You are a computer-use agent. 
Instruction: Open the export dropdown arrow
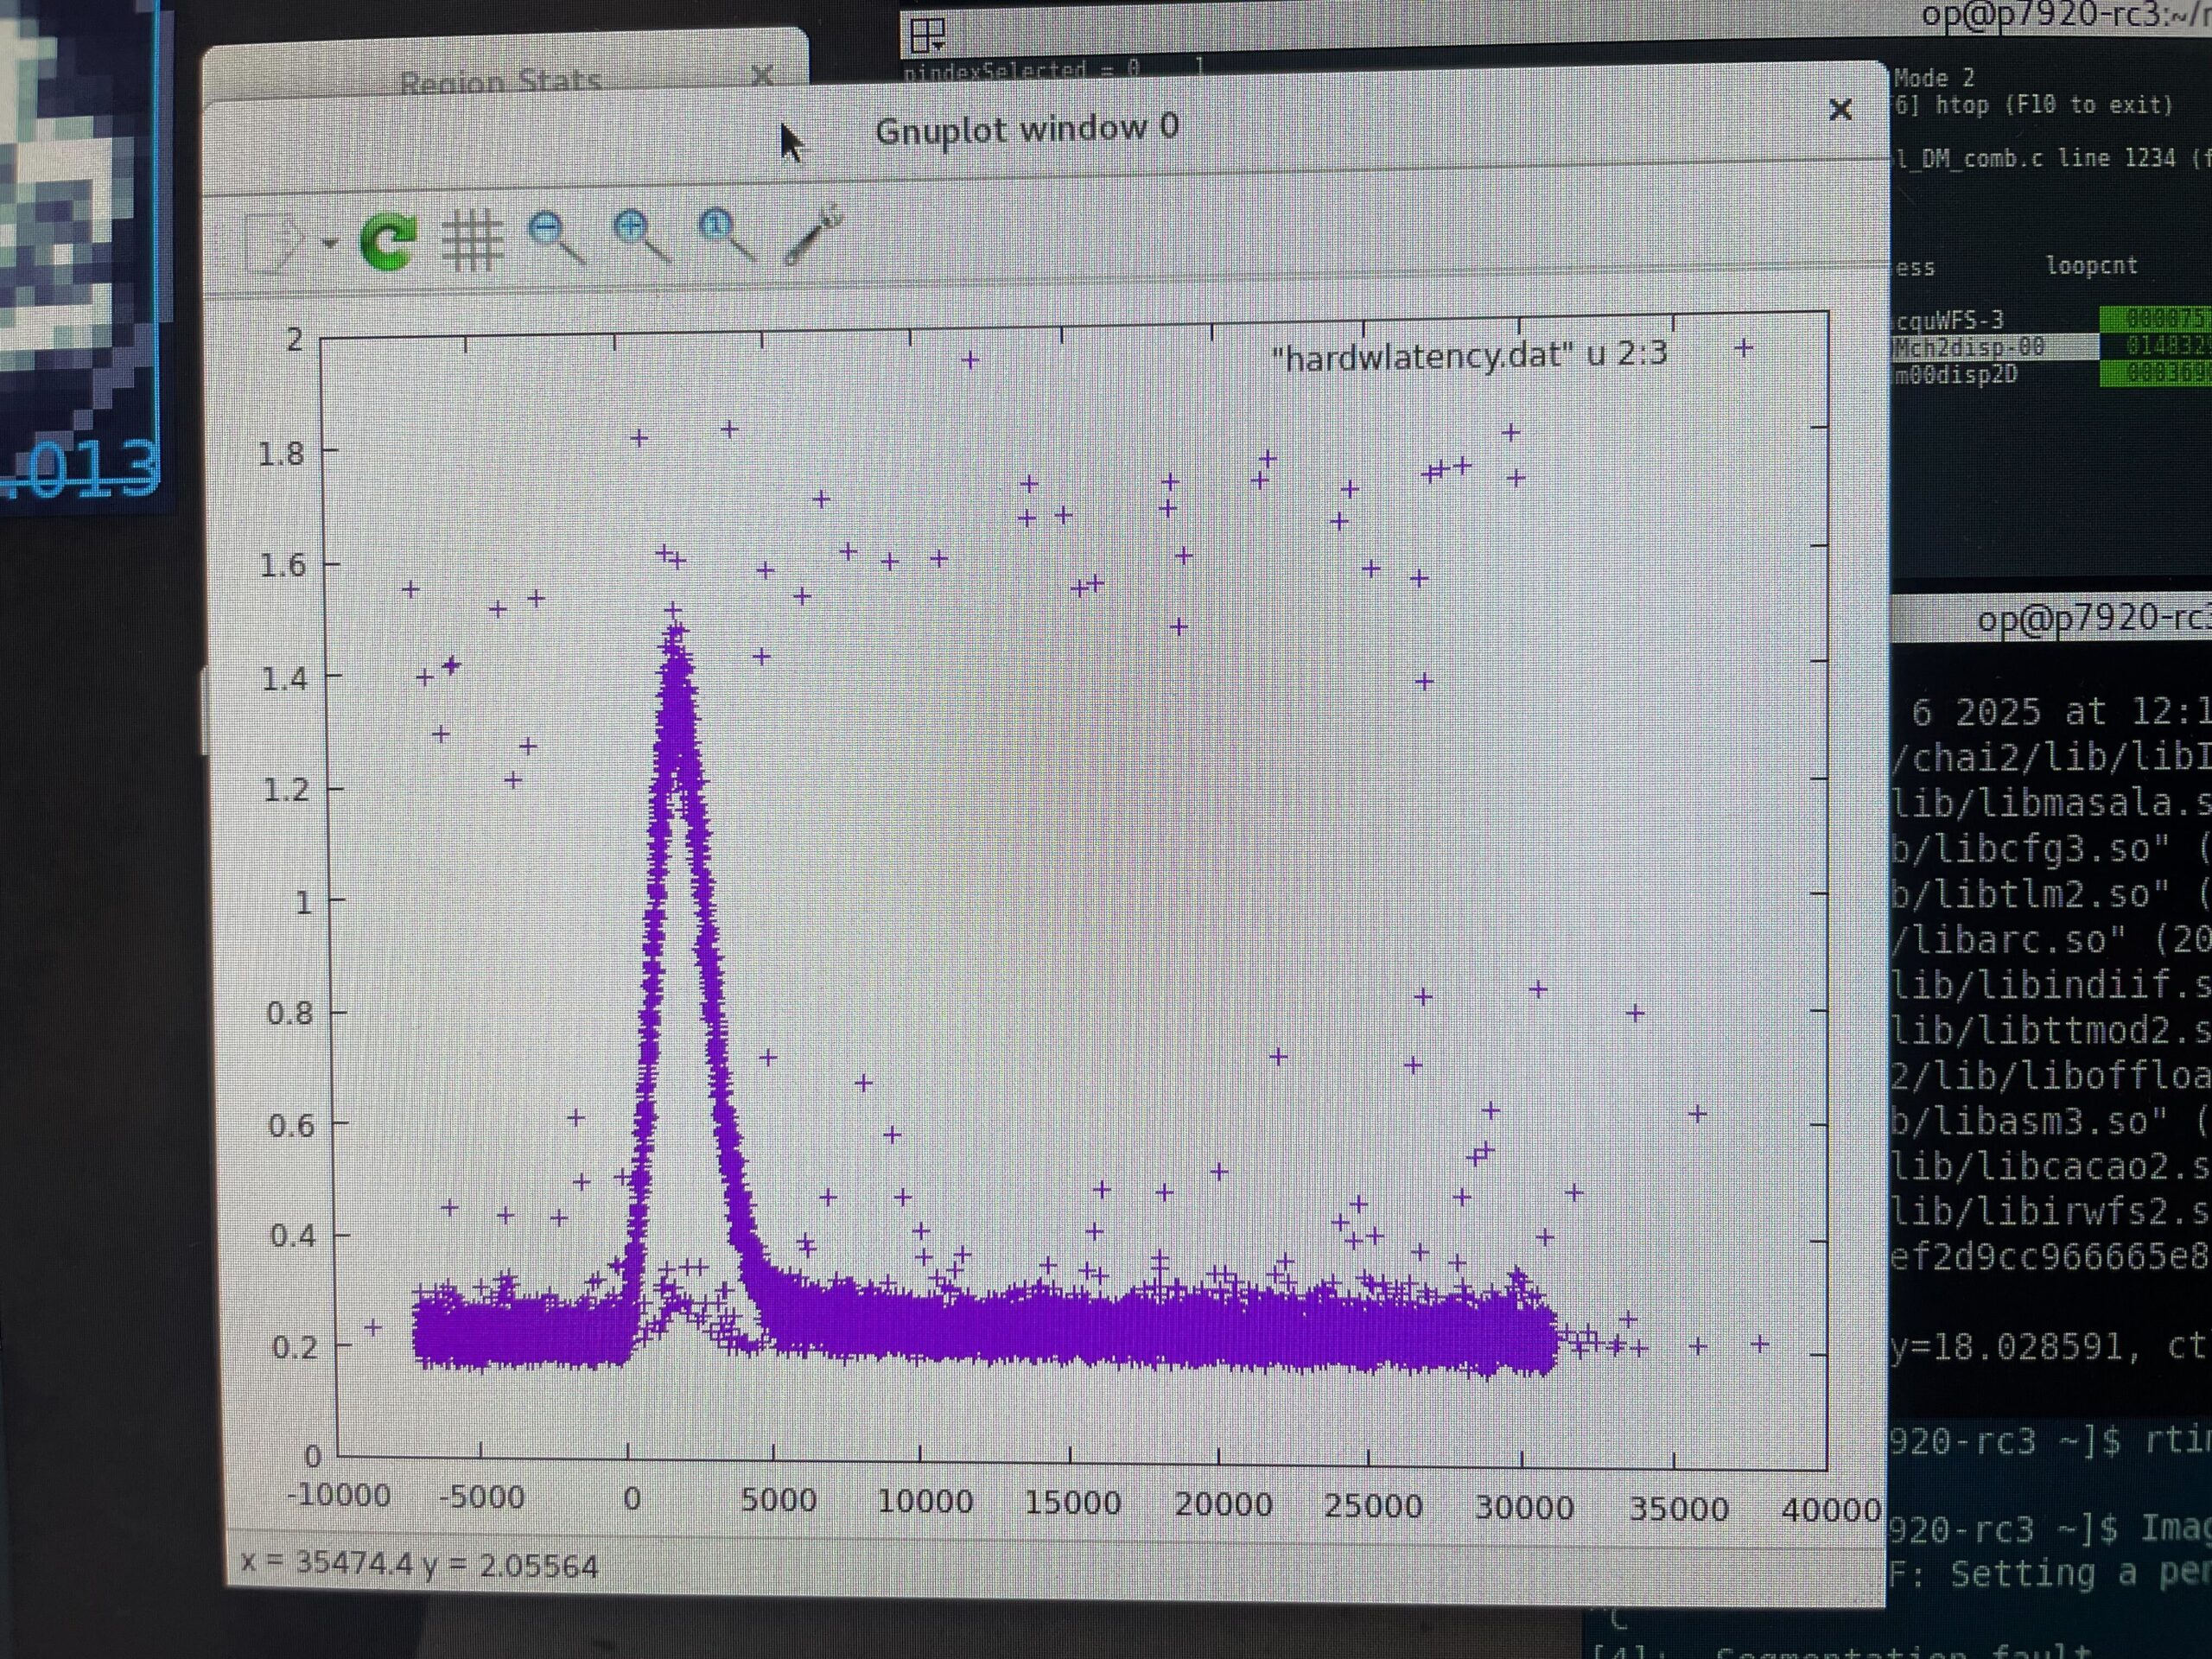point(329,243)
